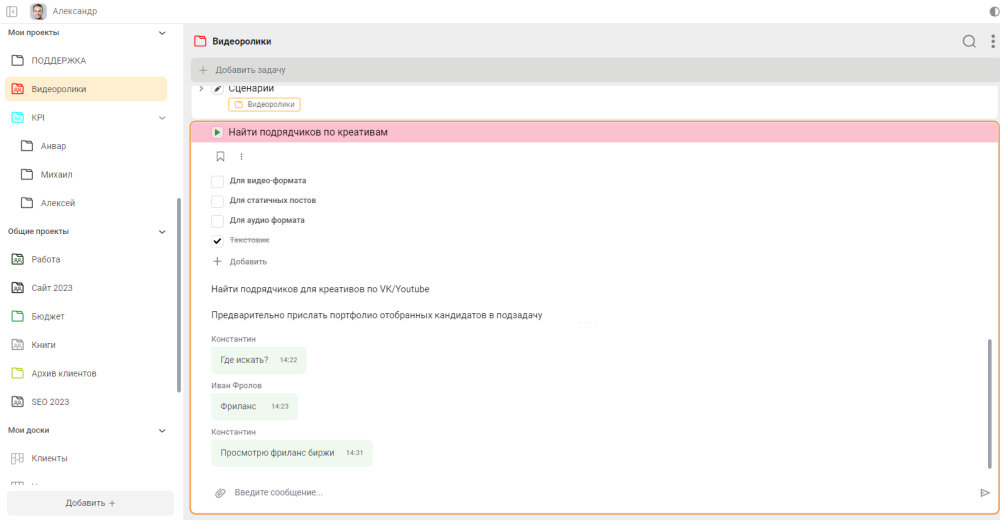Toggle theme contrast icon
1000x520 pixels.
(994, 11)
